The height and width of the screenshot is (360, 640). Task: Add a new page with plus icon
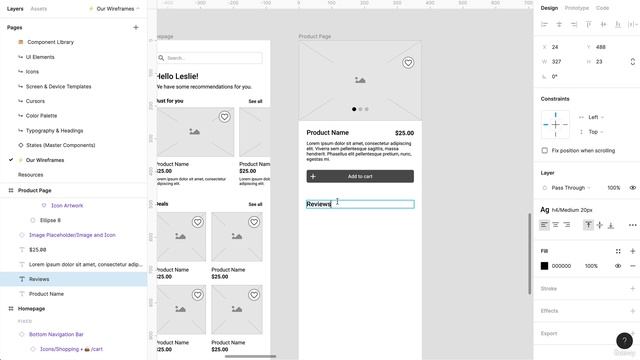pos(136,27)
